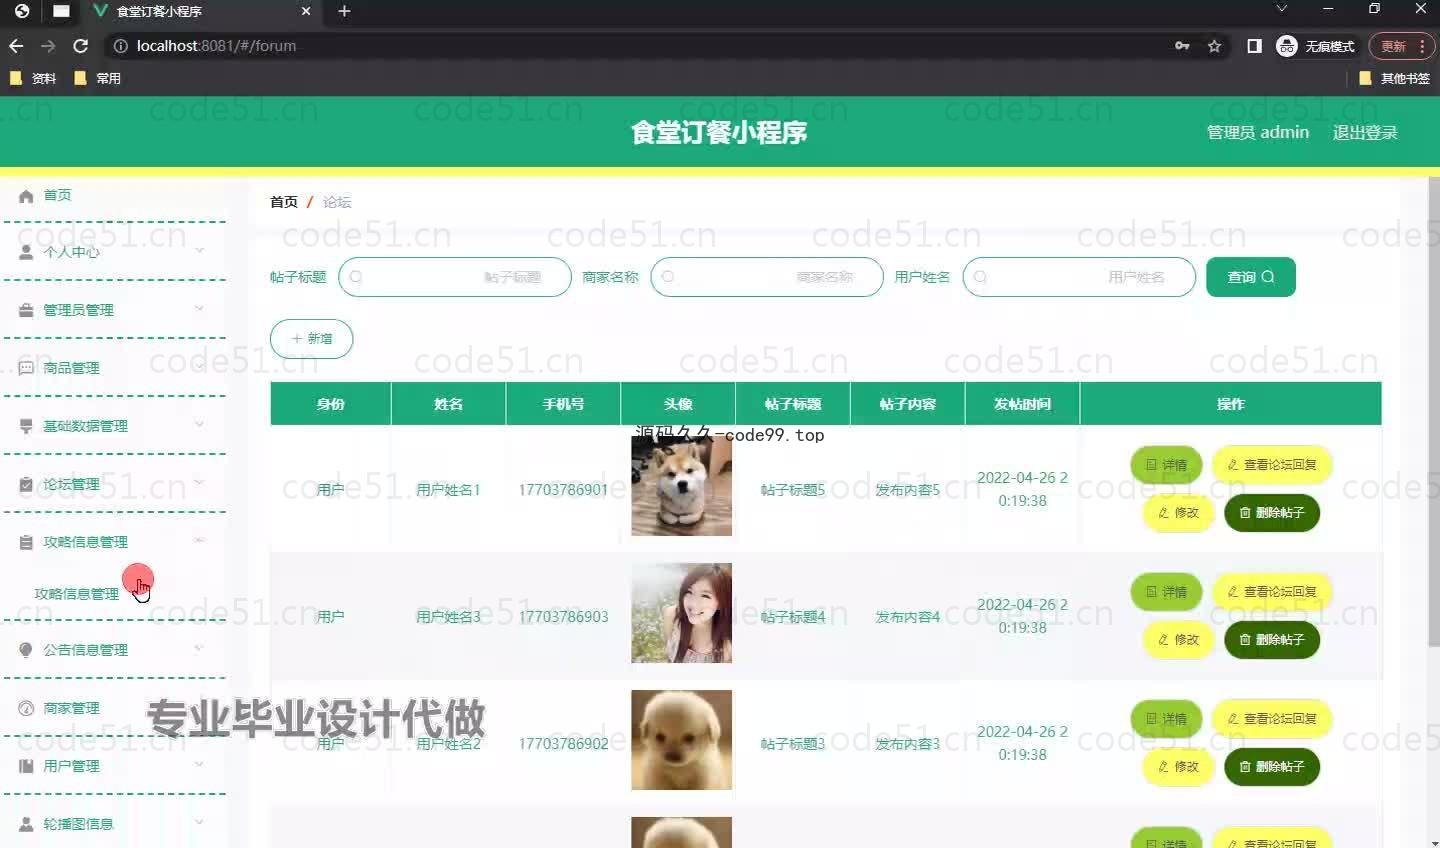The height and width of the screenshot is (848, 1440).
Task: Click the 查询 search button
Action: (x=1251, y=277)
